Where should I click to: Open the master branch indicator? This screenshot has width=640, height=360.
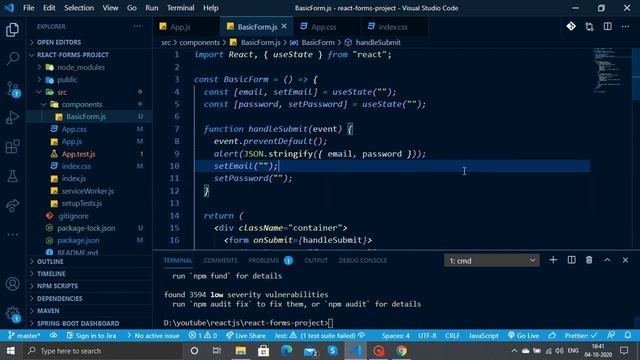(x=24, y=336)
